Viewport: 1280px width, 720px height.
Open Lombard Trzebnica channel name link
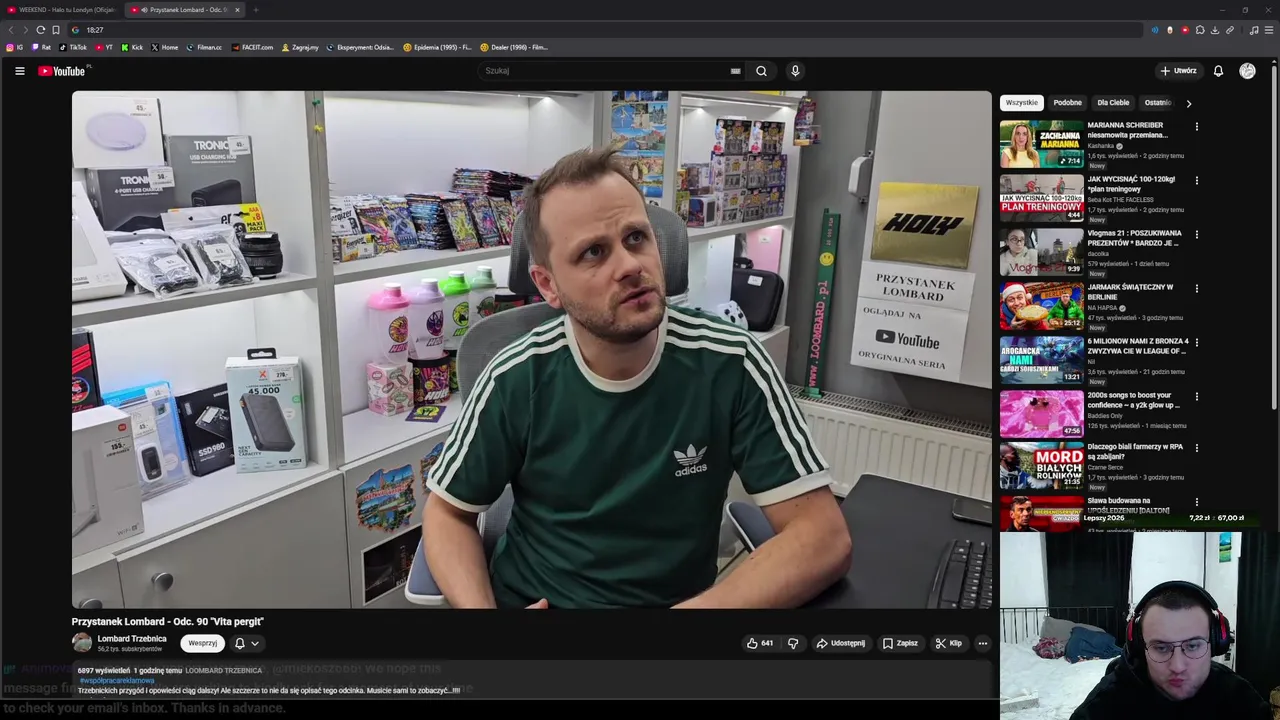(x=132, y=638)
